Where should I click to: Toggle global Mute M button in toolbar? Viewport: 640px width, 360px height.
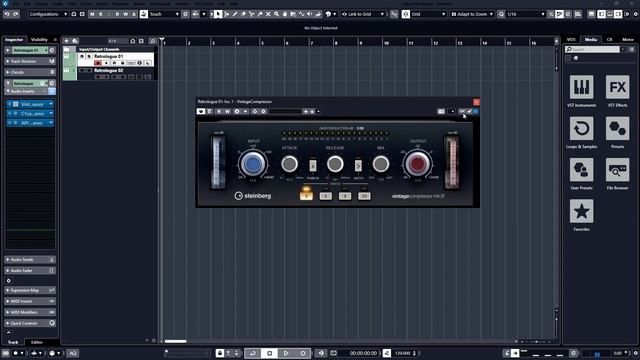[92, 14]
